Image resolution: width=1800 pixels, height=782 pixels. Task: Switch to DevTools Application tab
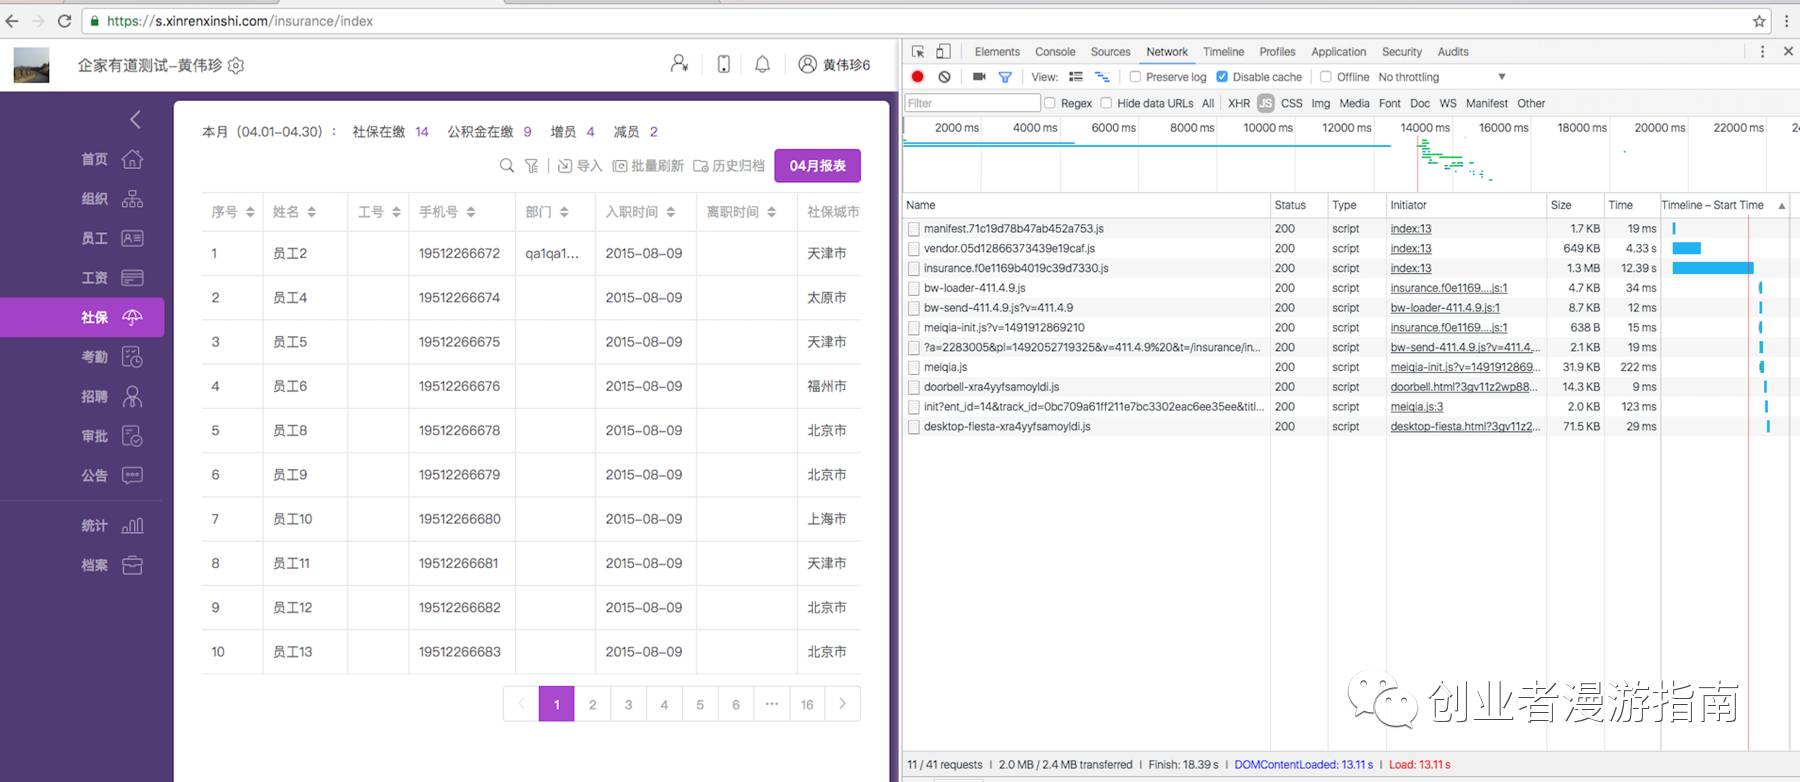coord(1338,52)
